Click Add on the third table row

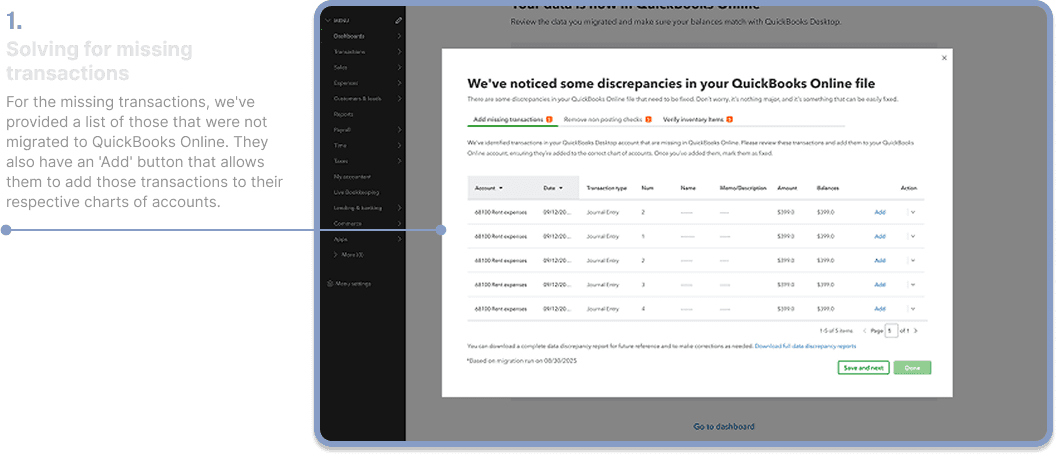(x=880, y=260)
